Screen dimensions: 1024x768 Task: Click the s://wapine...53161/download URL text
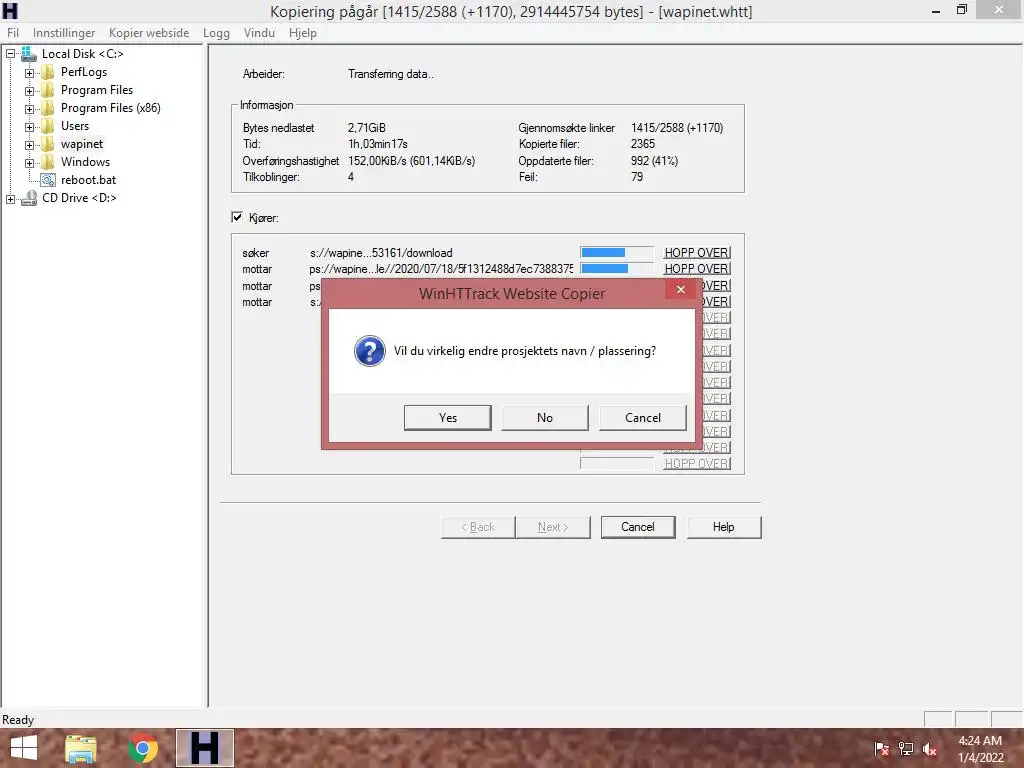381,253
